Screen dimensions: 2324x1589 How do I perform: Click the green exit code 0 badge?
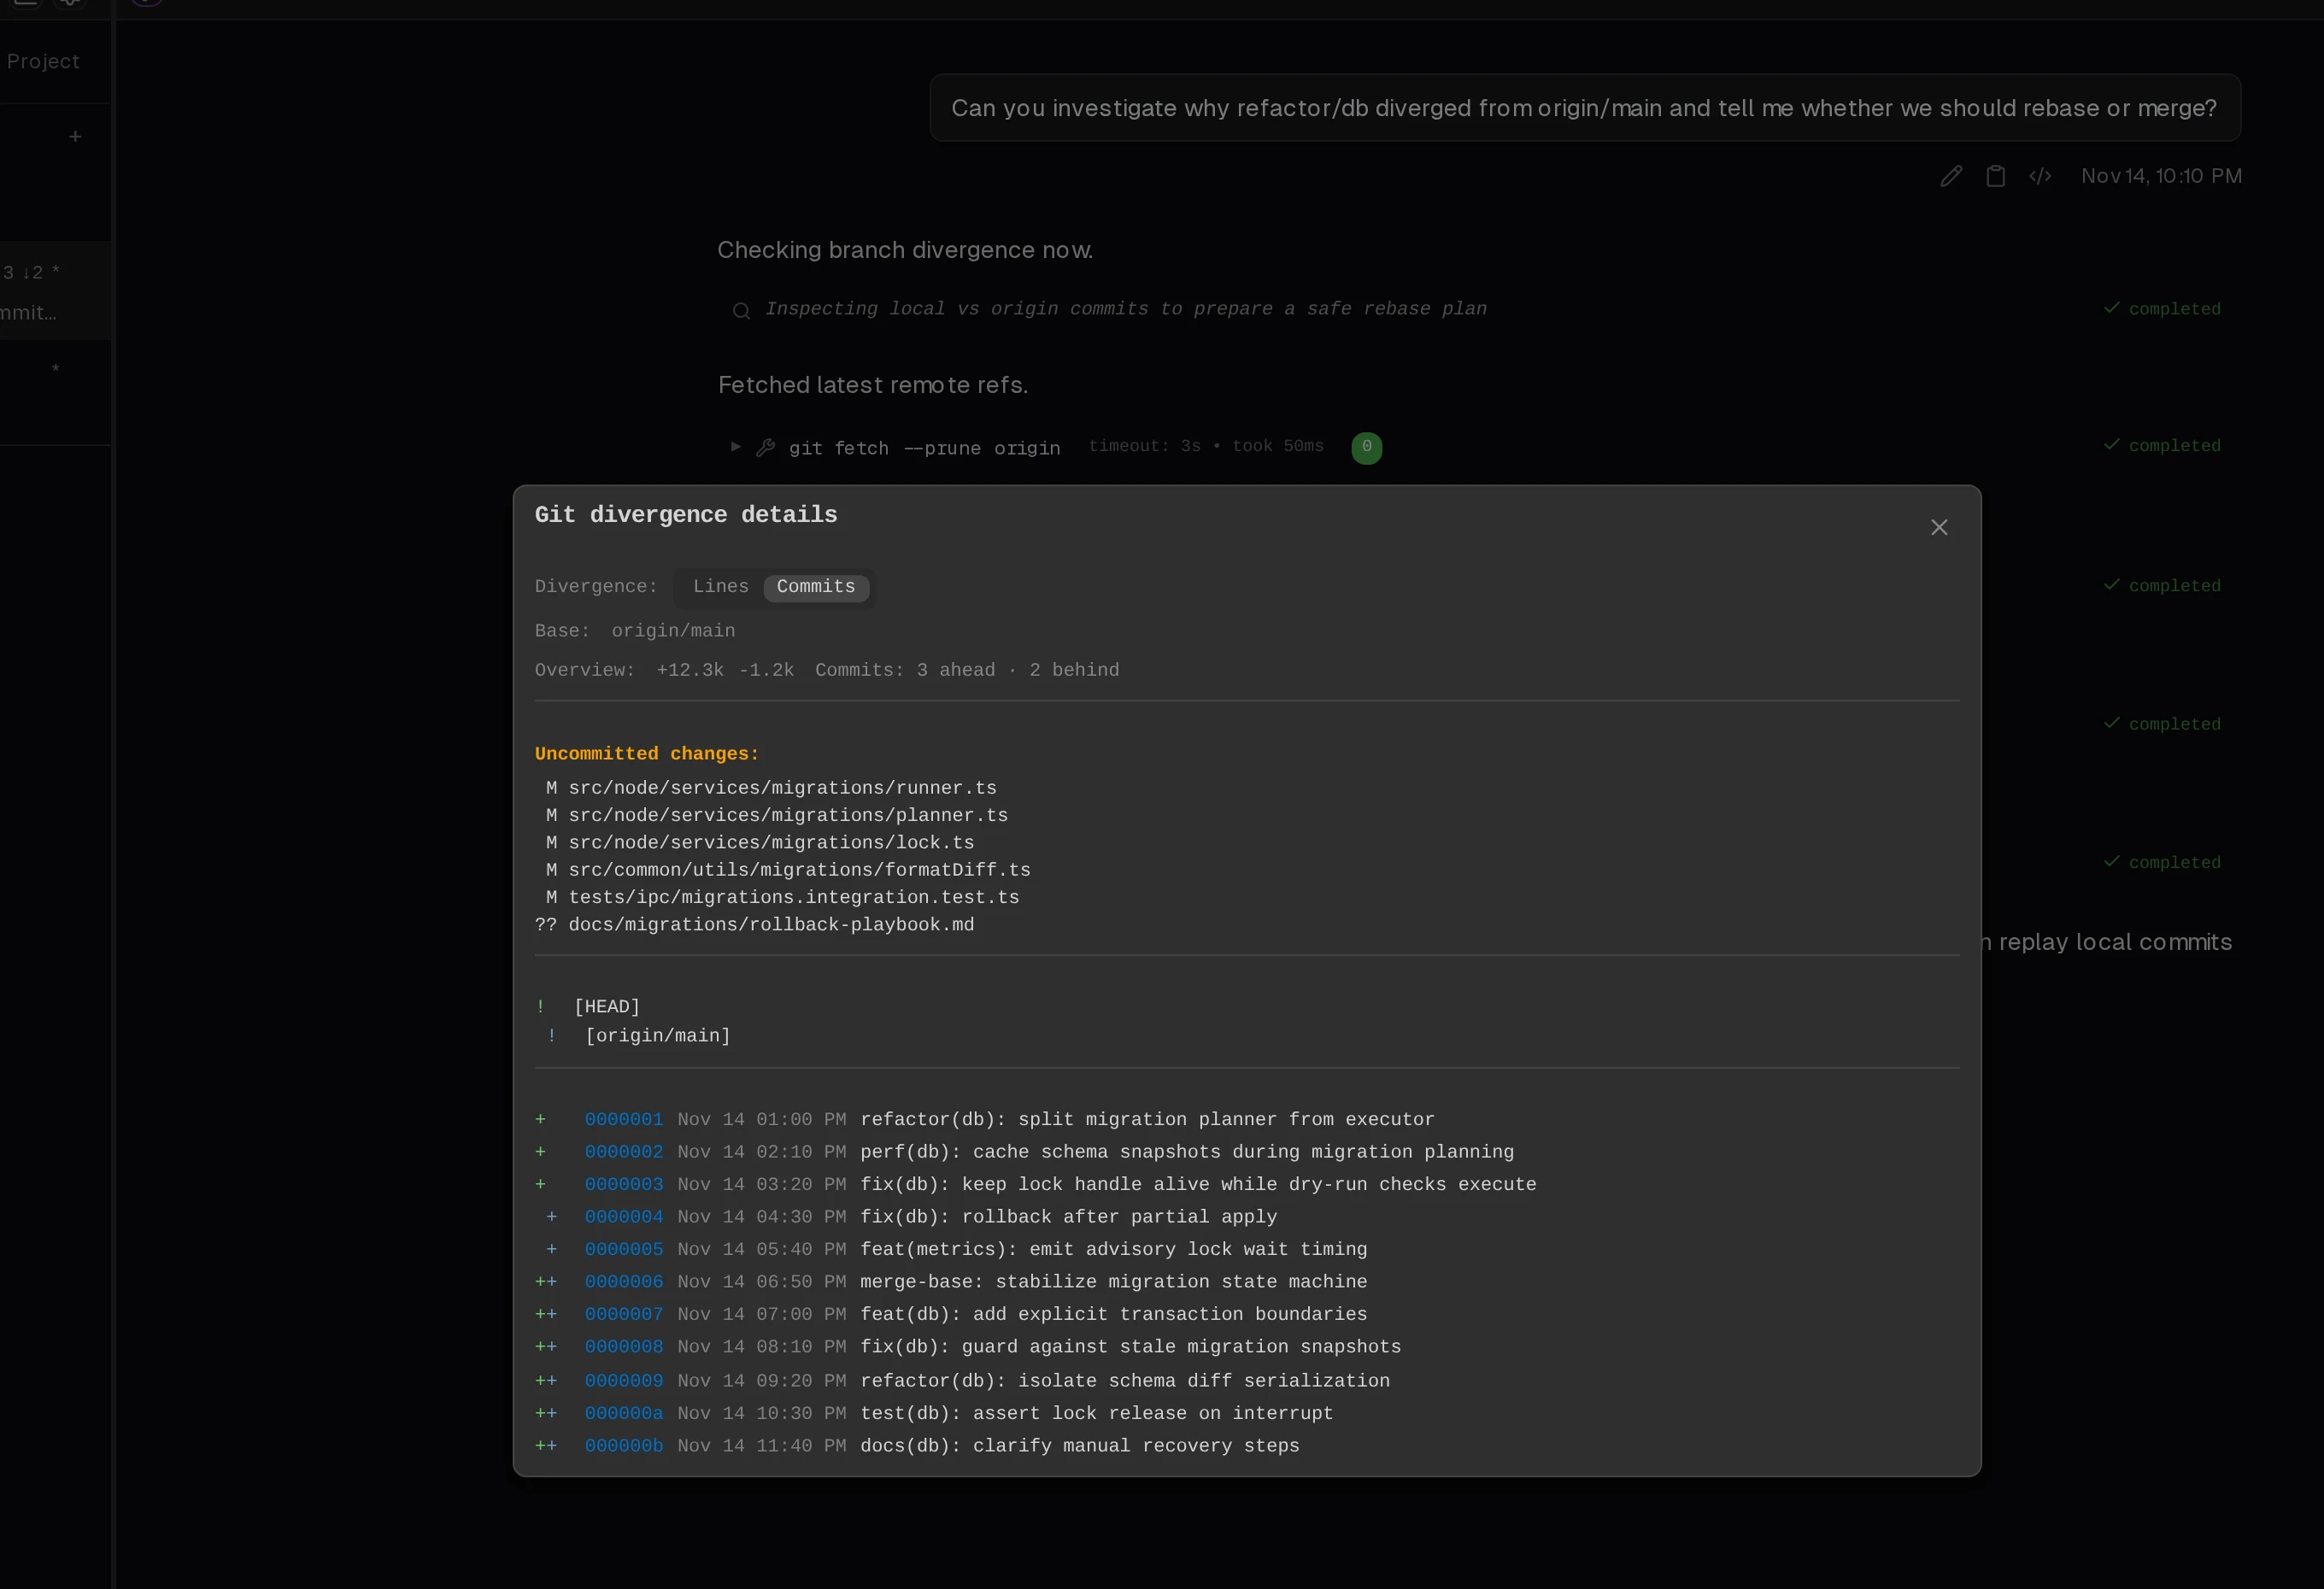pyautogui.click(x=1366, y=447)
